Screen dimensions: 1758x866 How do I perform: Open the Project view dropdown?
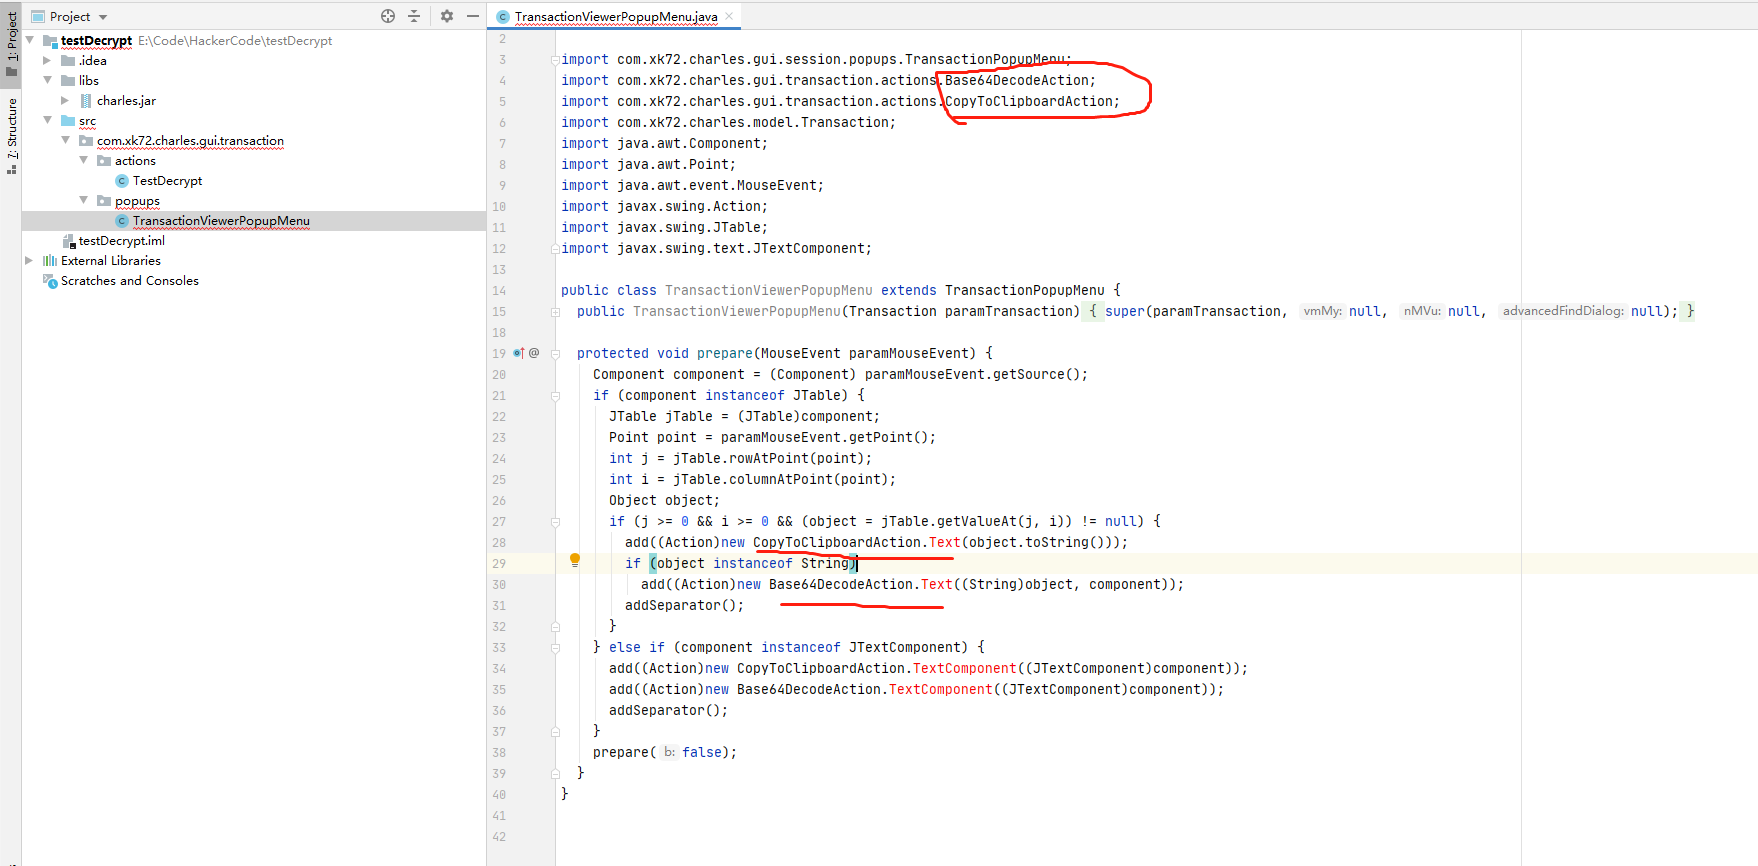(103, 17)
